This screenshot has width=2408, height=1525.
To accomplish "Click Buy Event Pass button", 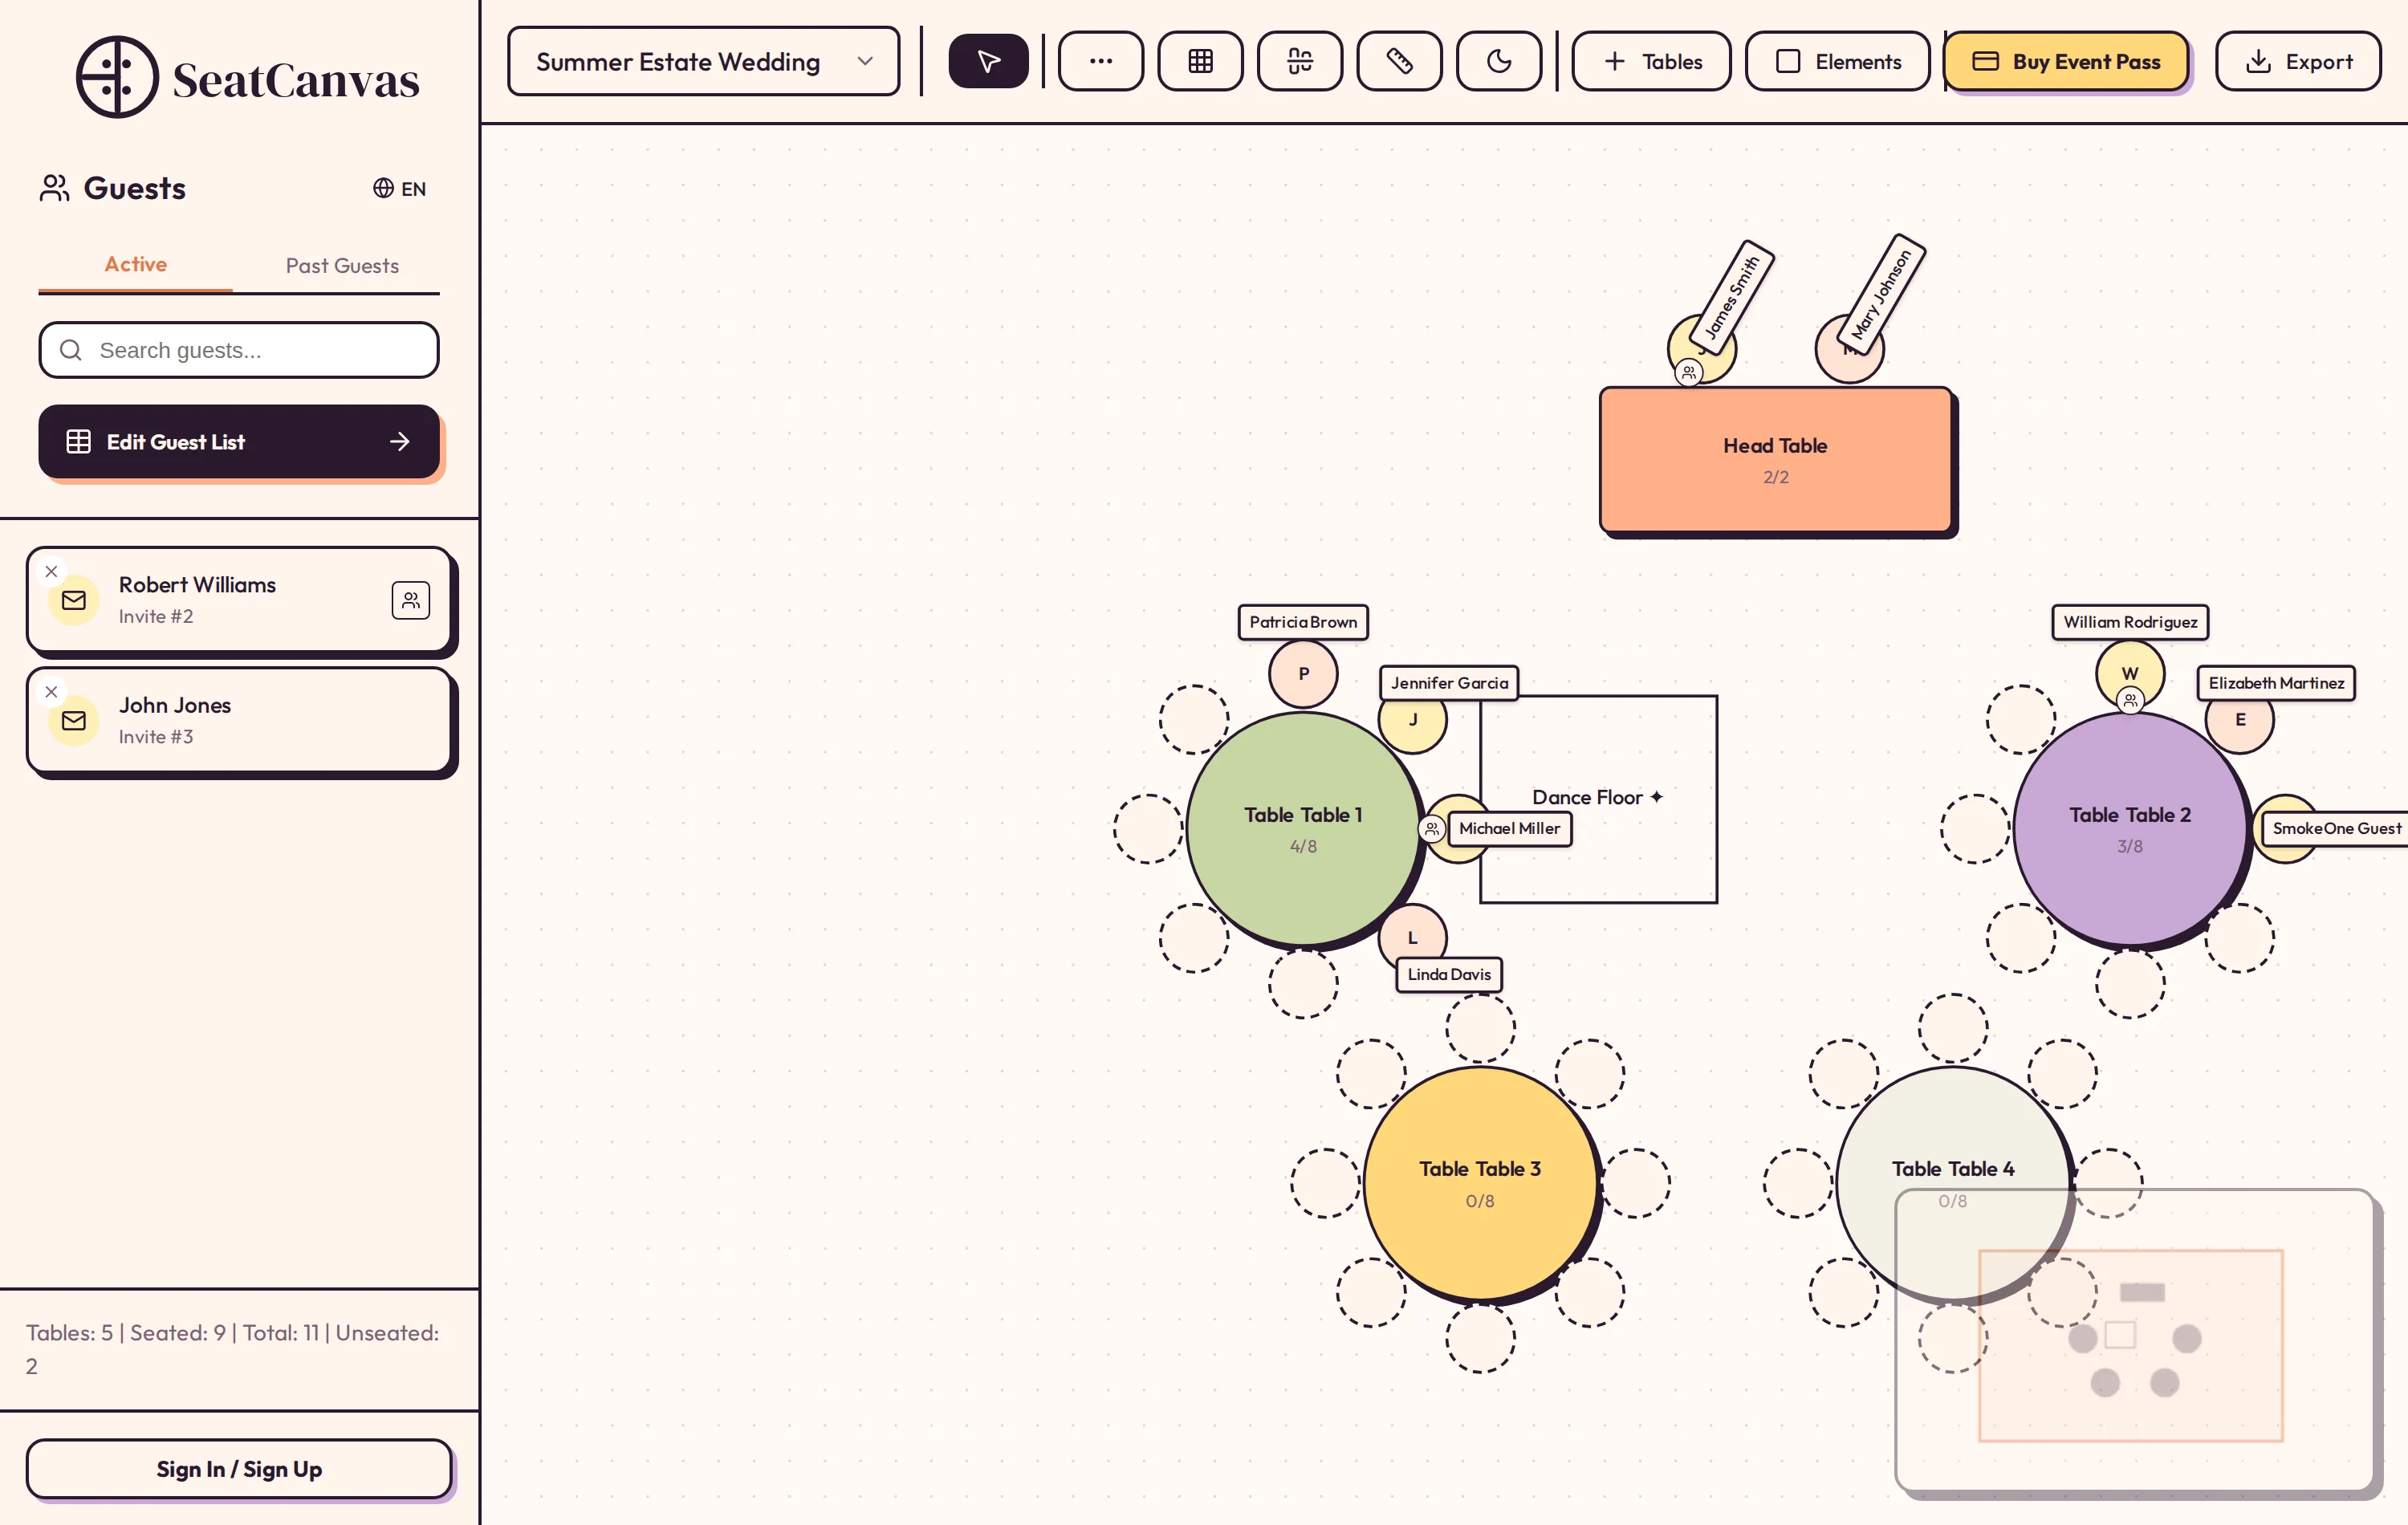I will [x=2066, y=61].
